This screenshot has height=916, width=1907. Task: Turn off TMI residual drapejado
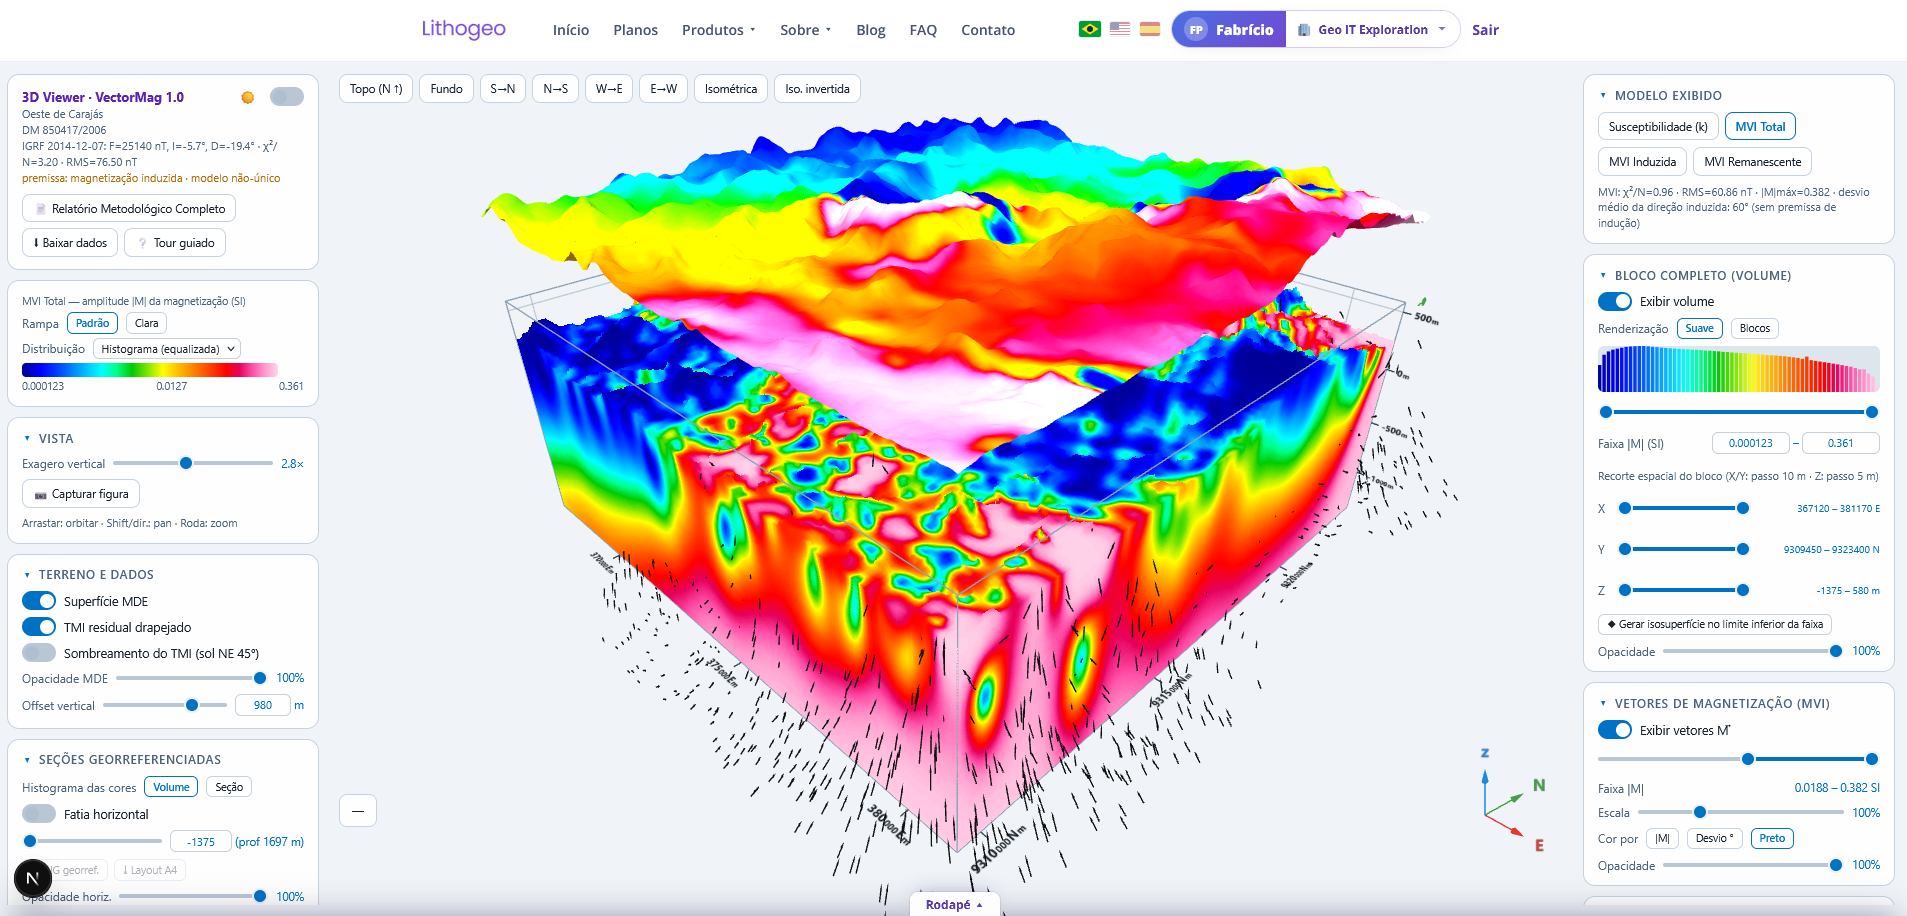coord(39,627)
